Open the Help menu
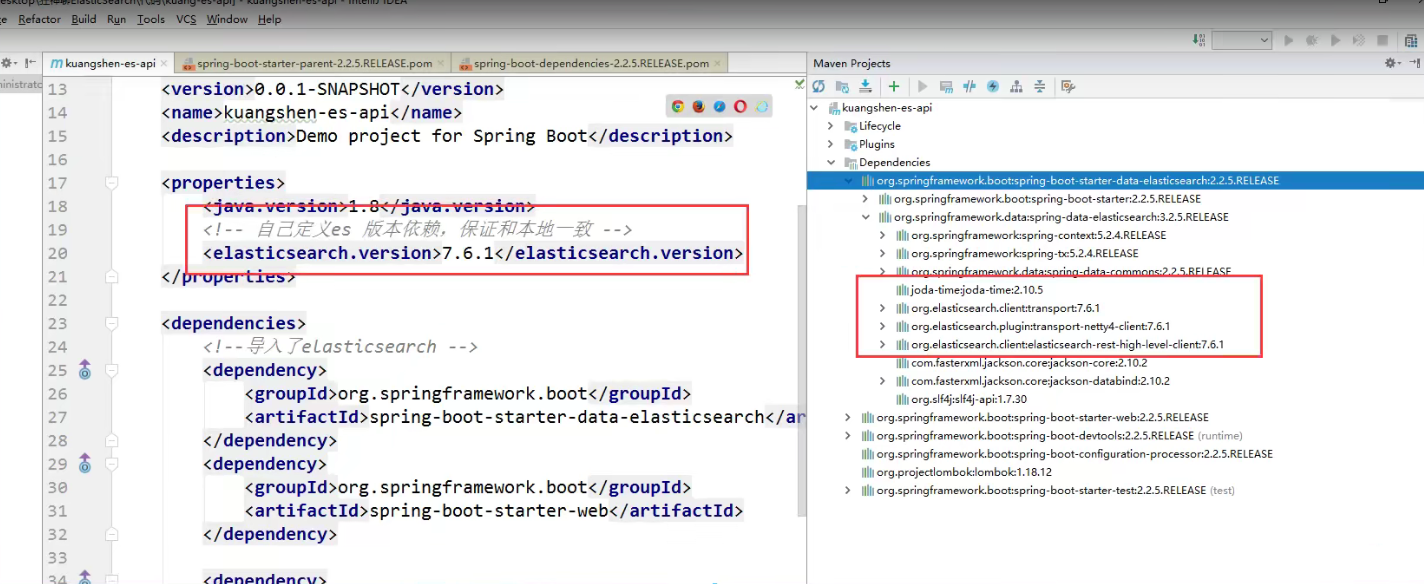This screenshot has height=584, width=1424. [x=269, y=19]
